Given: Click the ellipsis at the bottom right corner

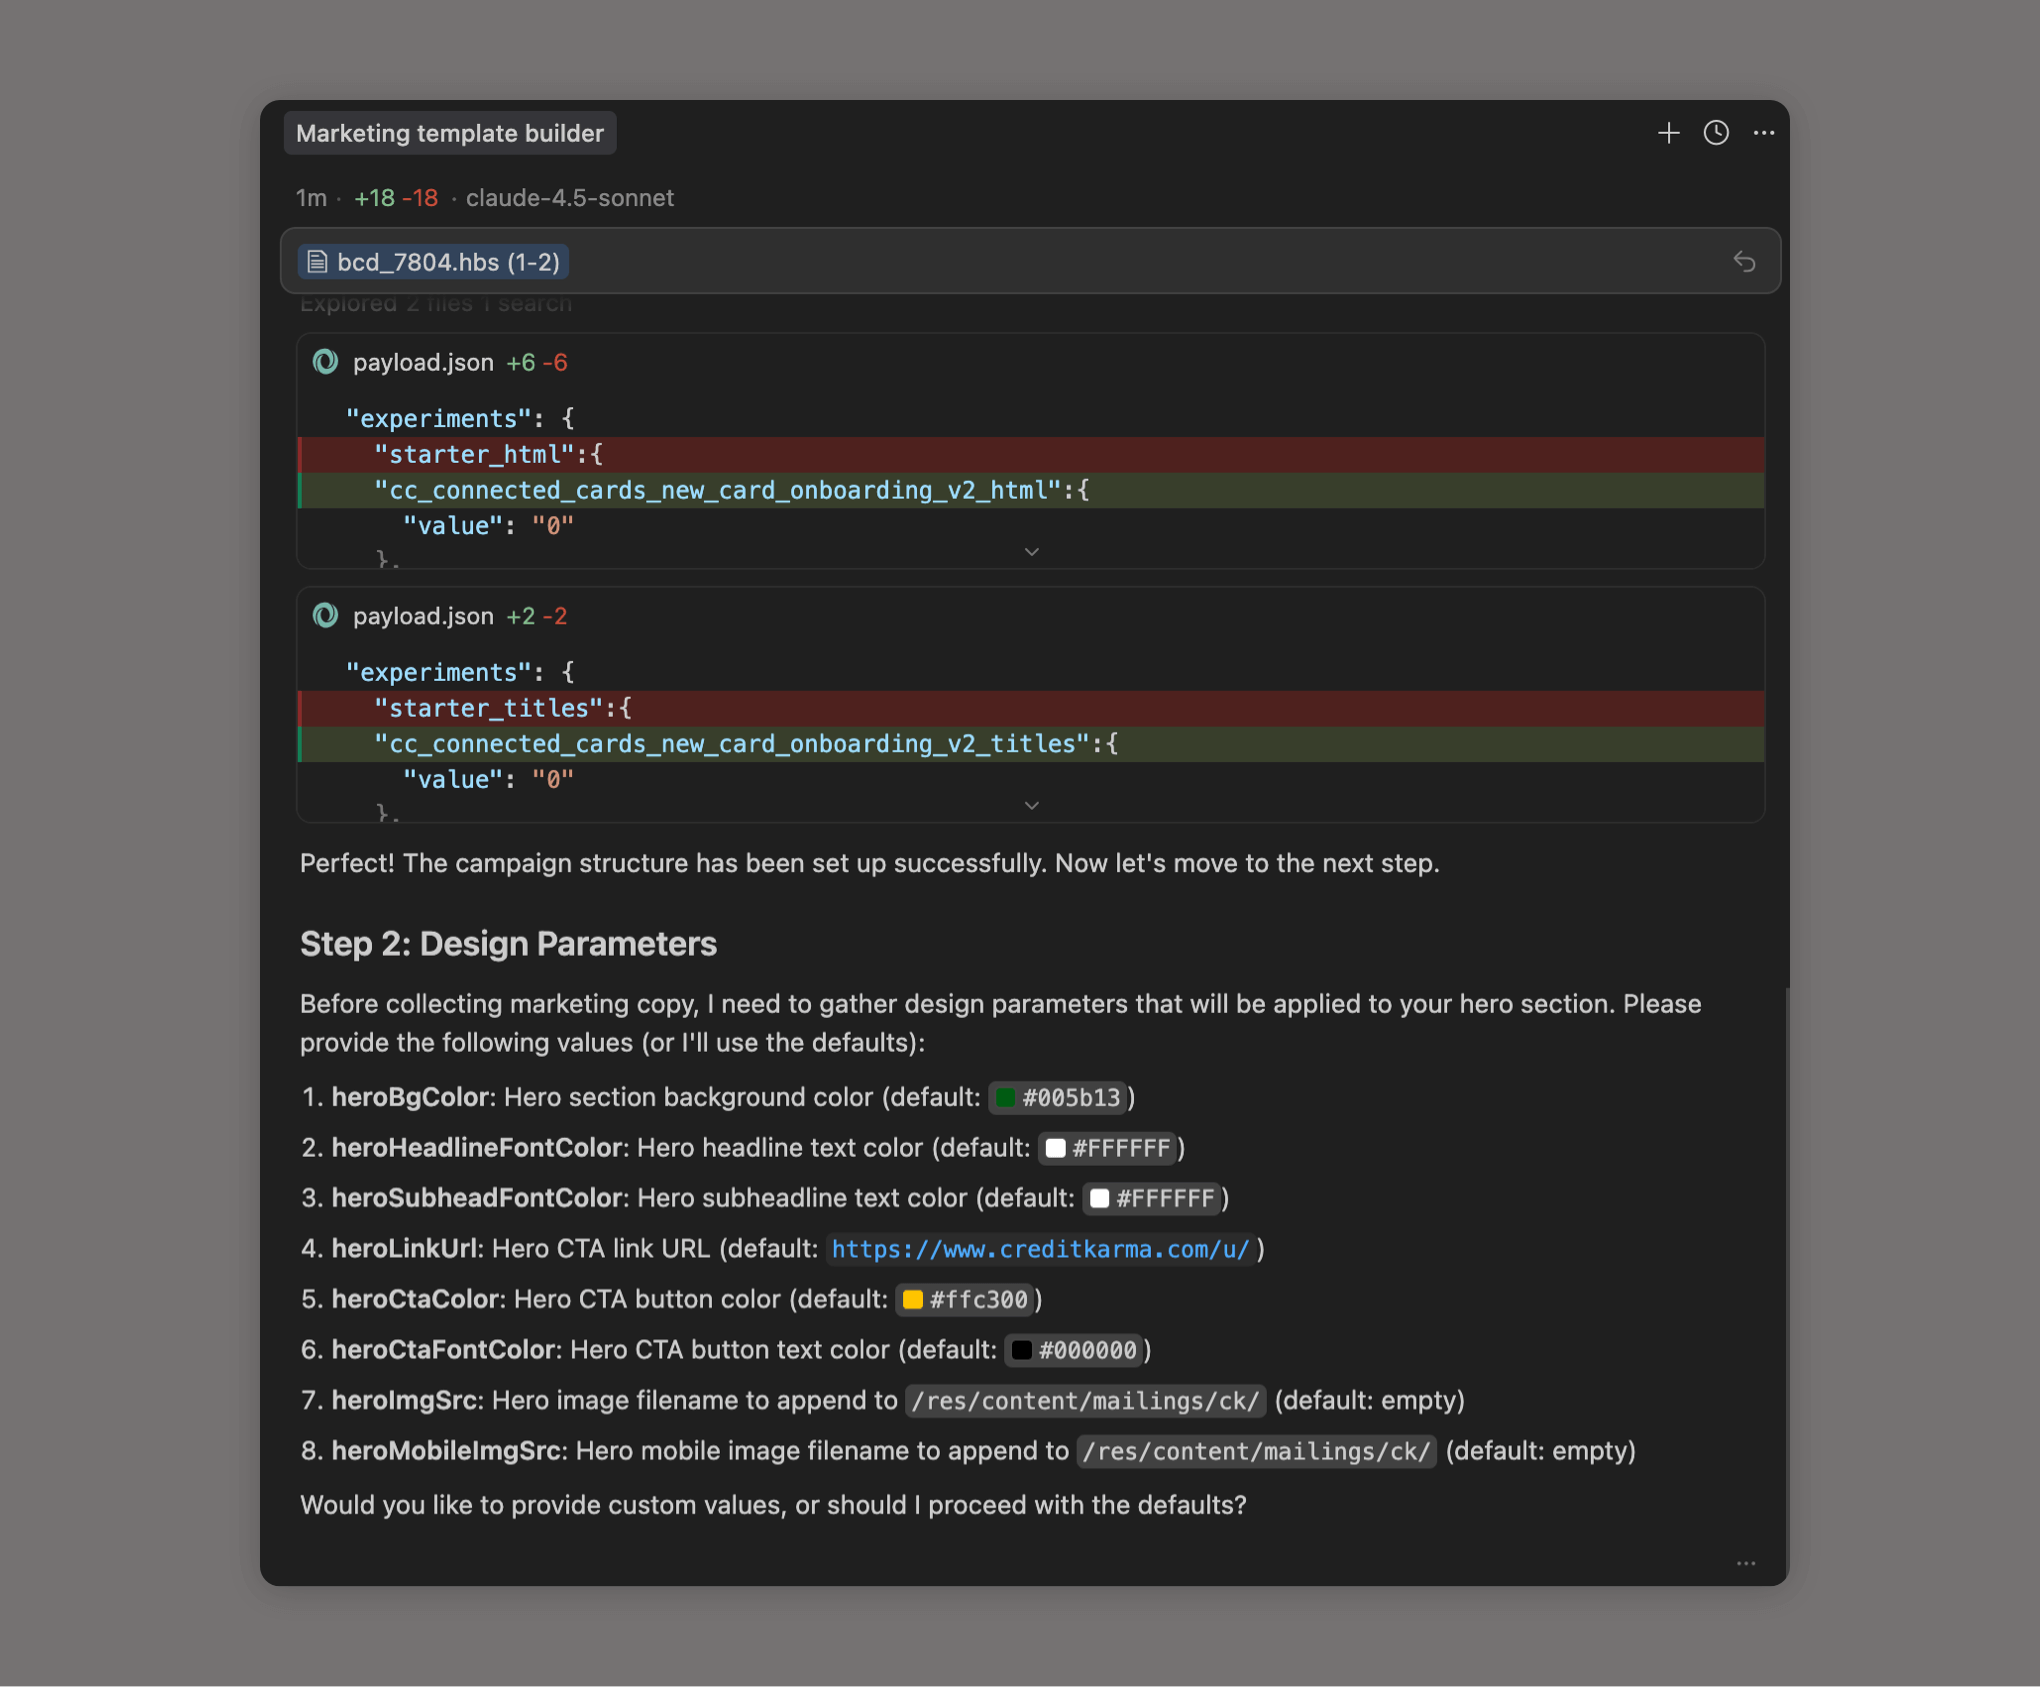Looking at the screenshot, I should point(1746,1563).
